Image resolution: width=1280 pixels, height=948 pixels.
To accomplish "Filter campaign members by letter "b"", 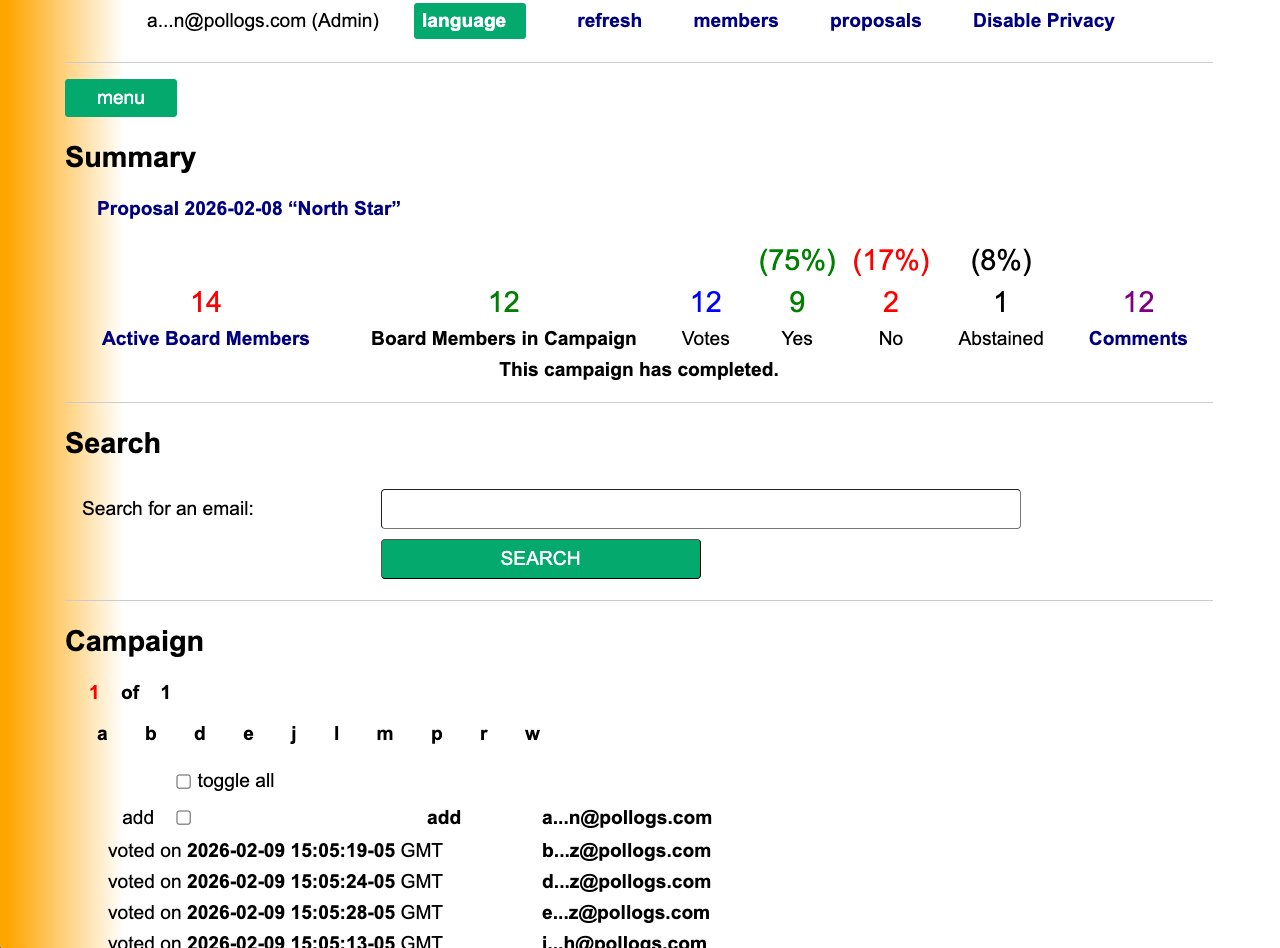I will coord(151,733).
